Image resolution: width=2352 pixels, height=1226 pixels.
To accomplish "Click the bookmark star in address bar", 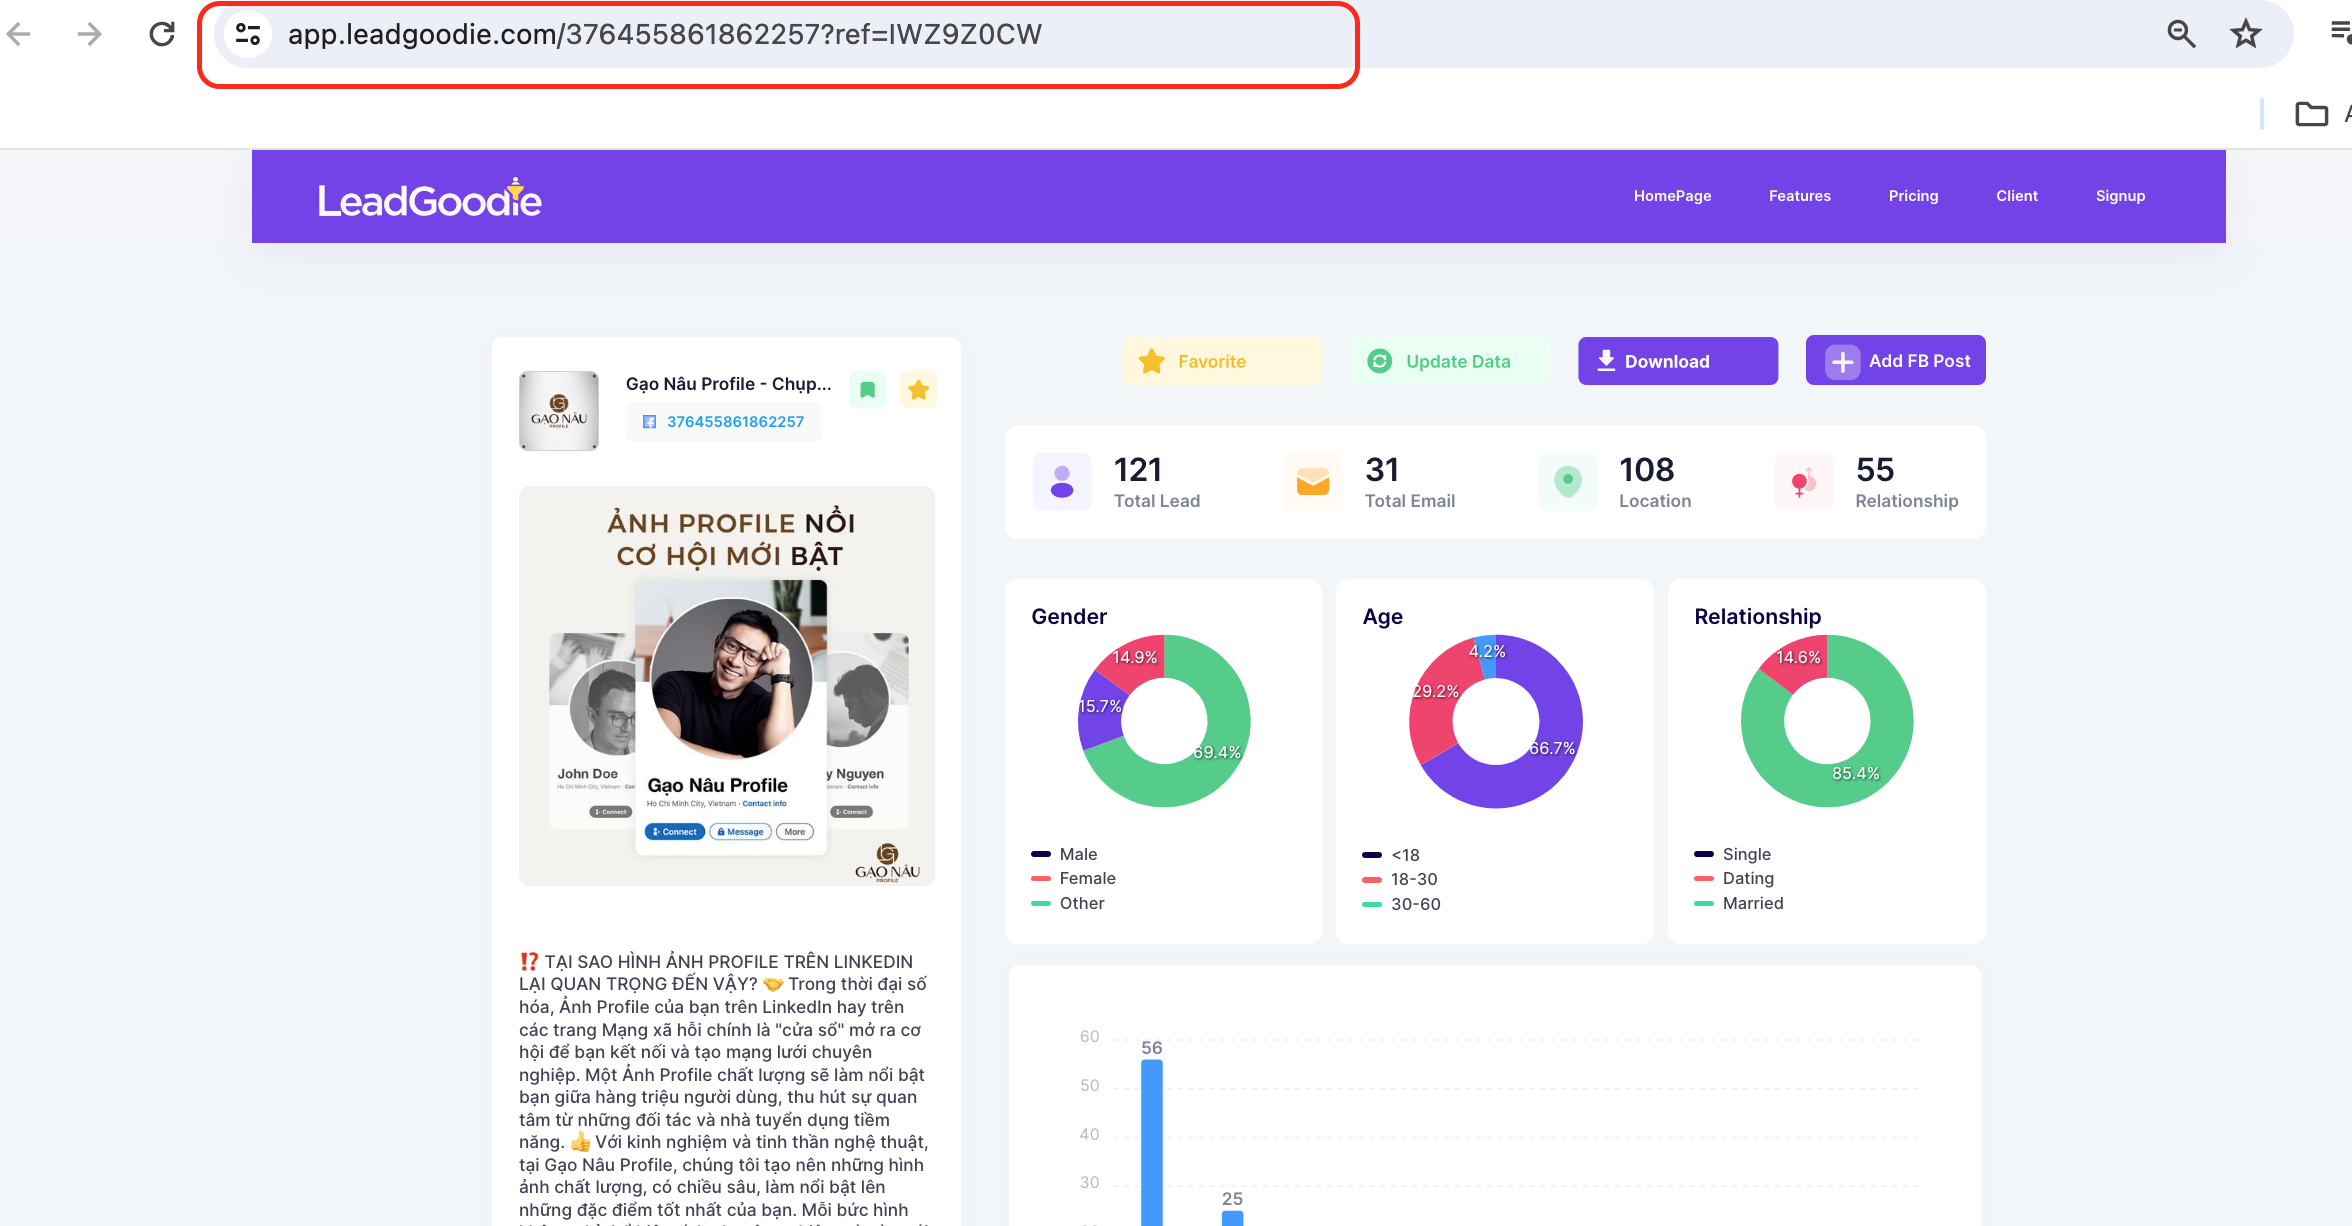I will pos(2245,35).
